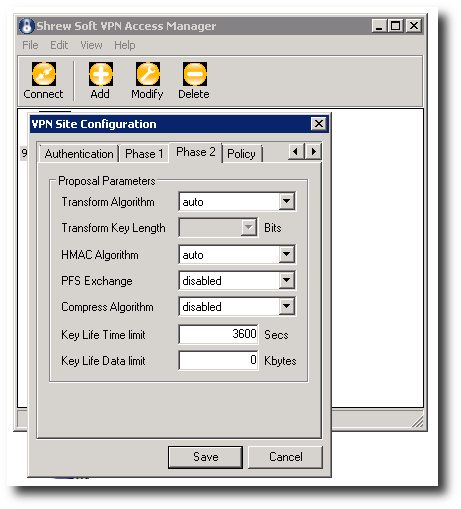Close the VPN Site Configuration dialog
Screen dimensions: 461x509
point(318,124)
